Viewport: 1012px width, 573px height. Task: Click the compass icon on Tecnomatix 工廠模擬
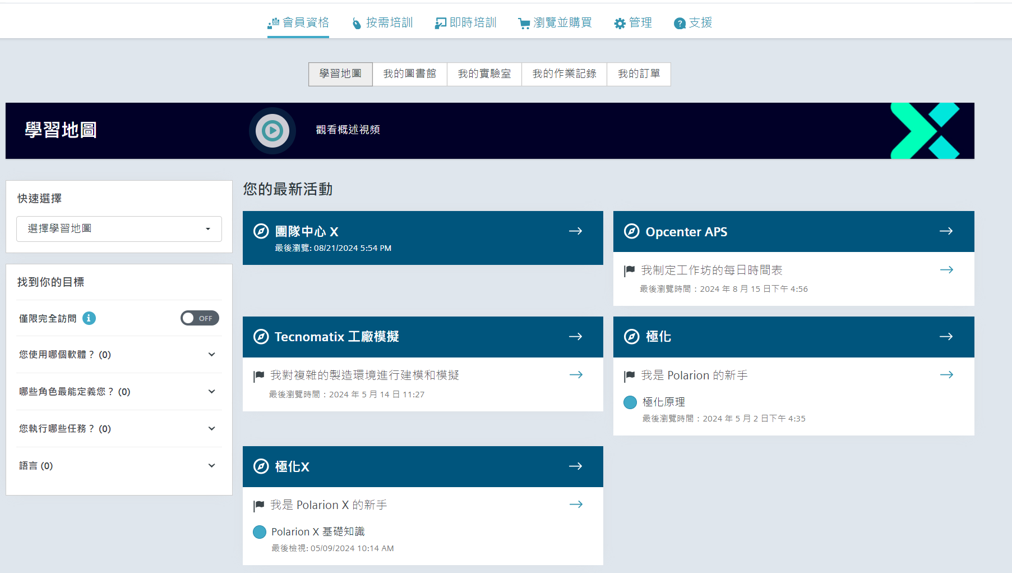(x=261, y=336)
